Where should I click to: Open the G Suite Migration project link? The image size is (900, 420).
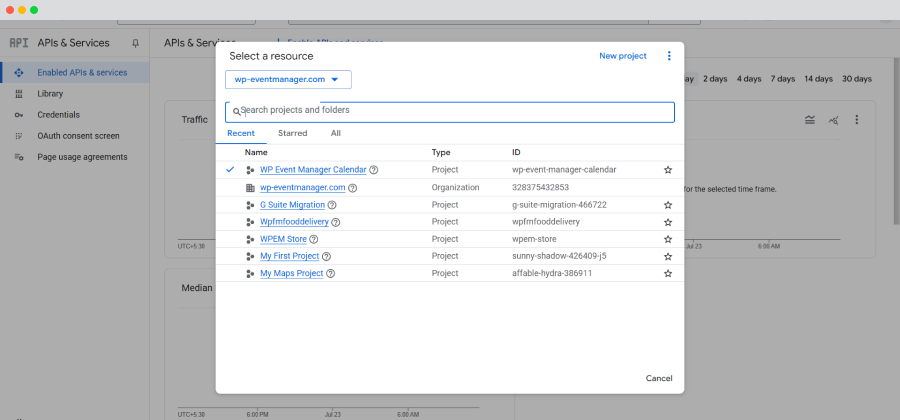pos(292,205)
